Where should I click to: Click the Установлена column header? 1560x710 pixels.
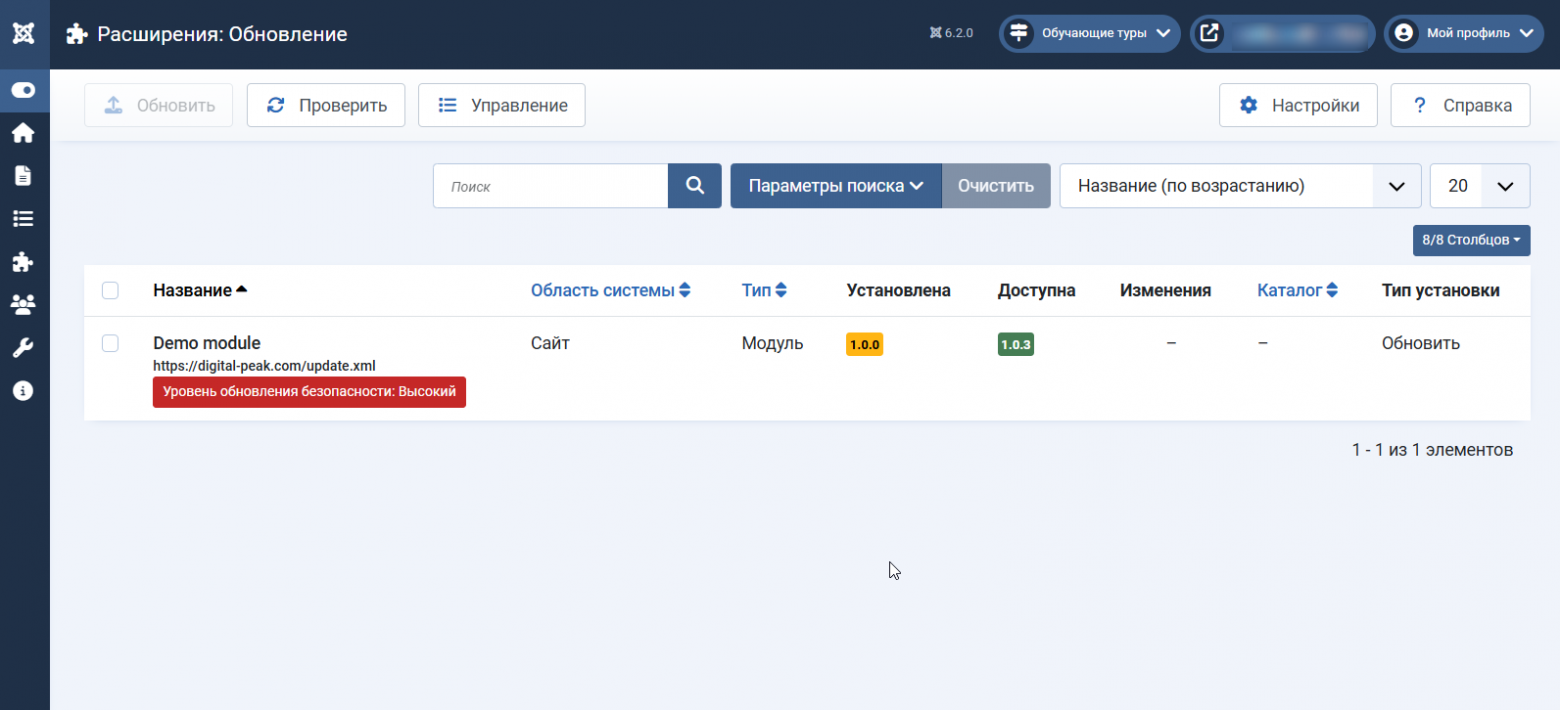(899, 290)
